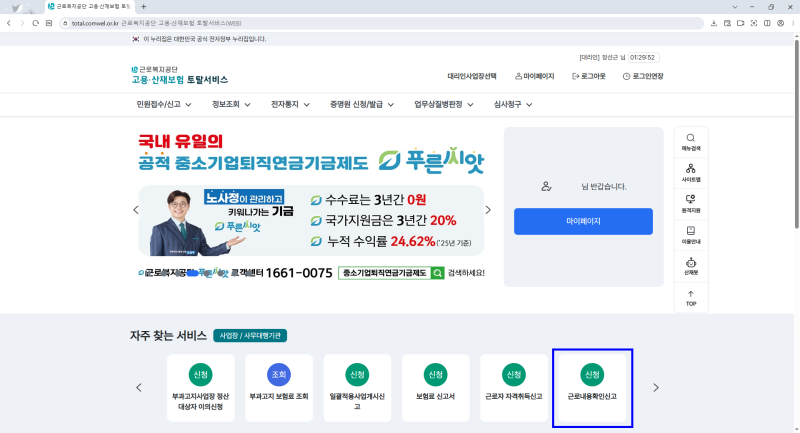The width and height of the screenshot is (800, 433).
Task: Open the 마이페이지 link in the header
Action: [534, 76]
